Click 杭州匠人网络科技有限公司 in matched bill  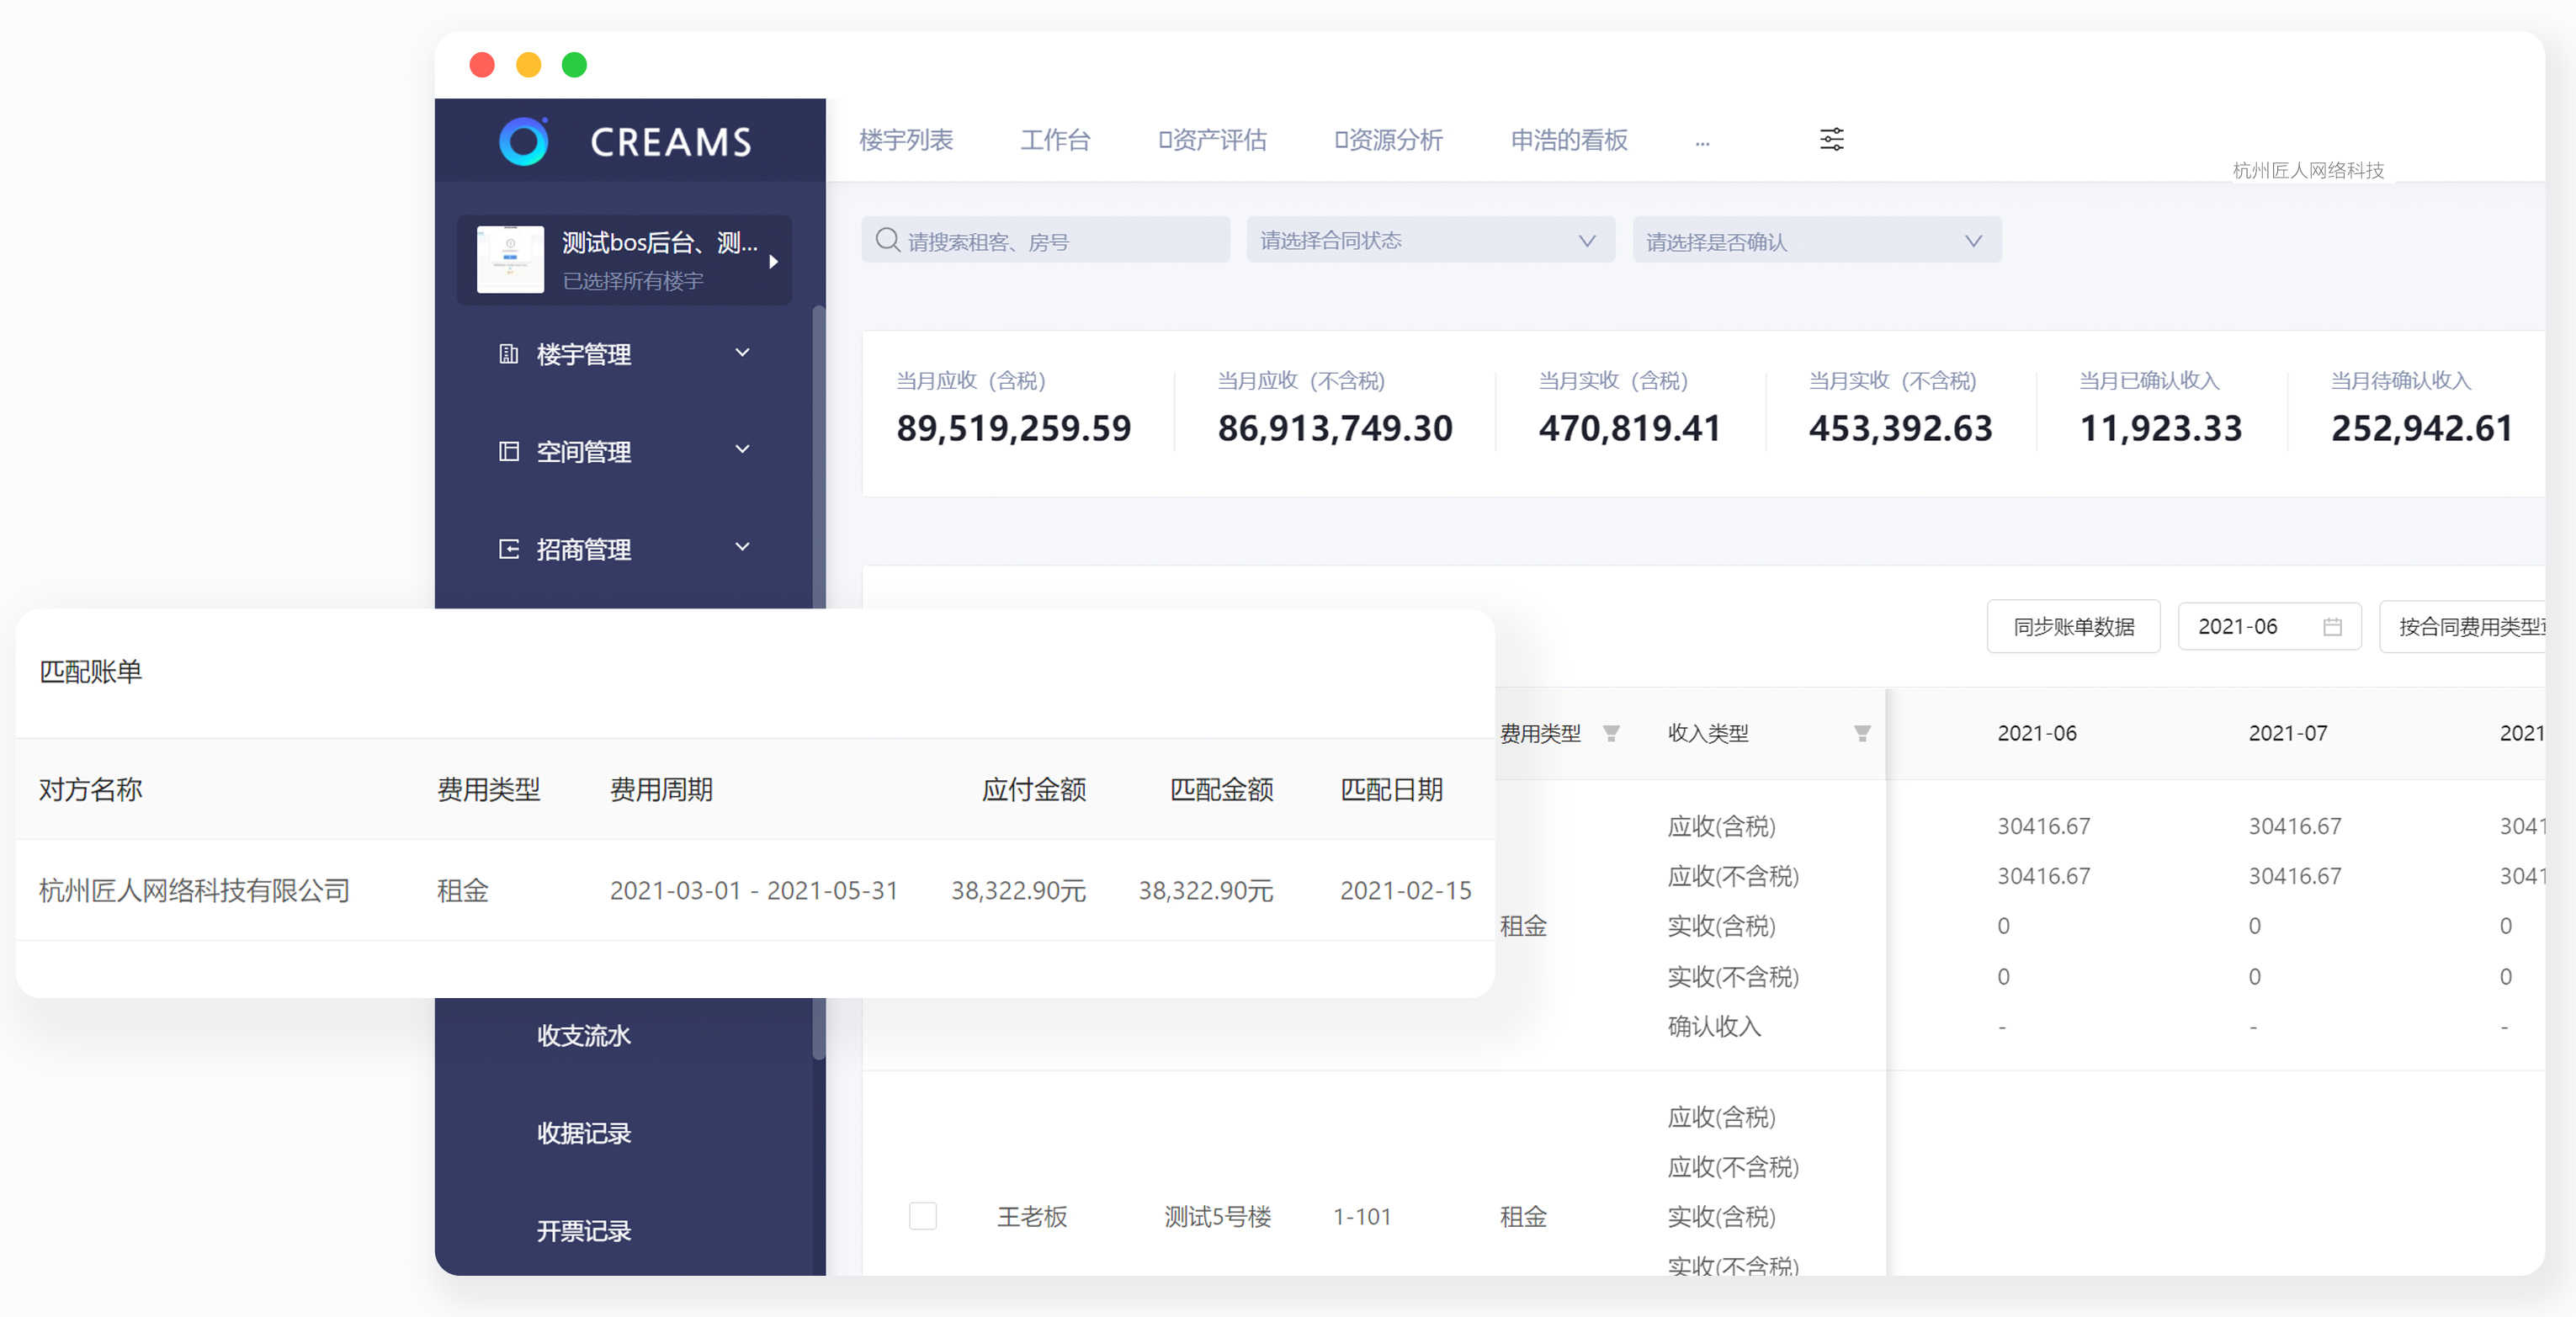(x=194, y=890)
